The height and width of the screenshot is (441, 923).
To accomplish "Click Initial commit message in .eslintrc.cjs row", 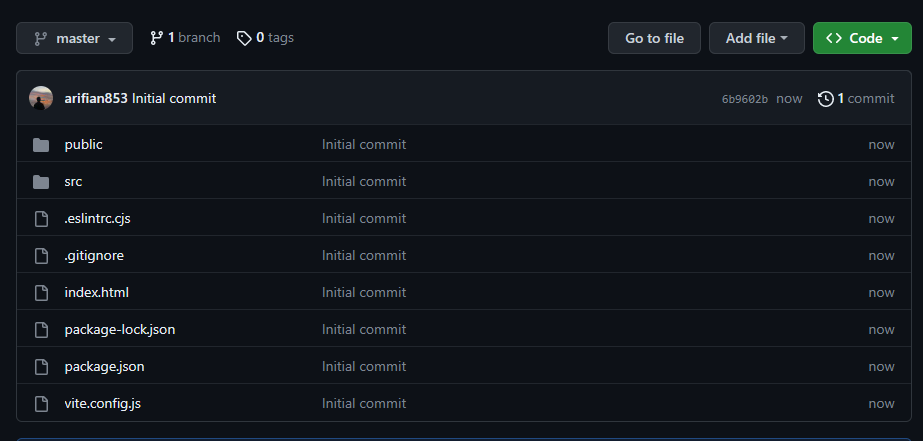I will click(364, 218).
